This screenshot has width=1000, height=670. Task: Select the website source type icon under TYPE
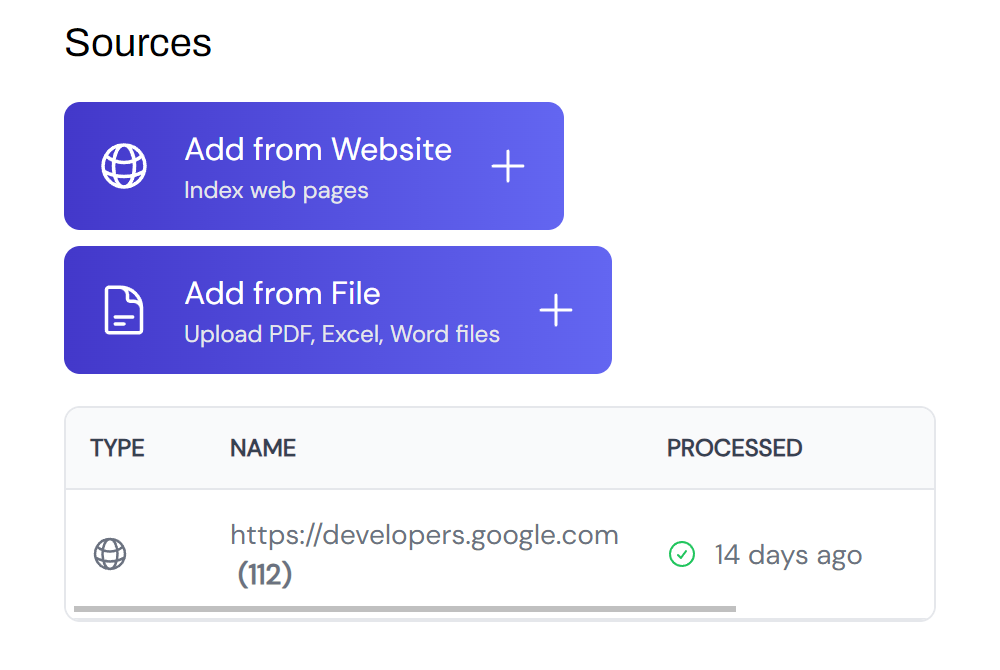click(x=110, y=554)
